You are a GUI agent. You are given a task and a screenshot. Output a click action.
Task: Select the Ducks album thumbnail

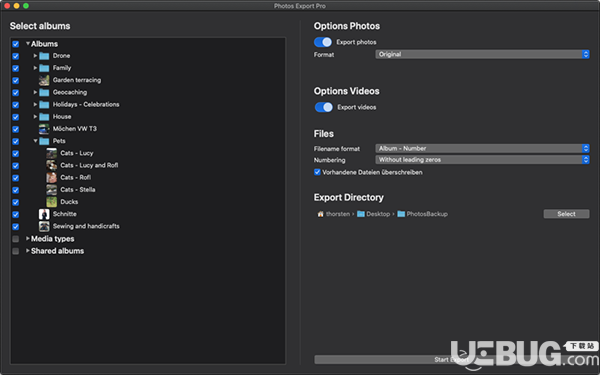tap(52, 202)
